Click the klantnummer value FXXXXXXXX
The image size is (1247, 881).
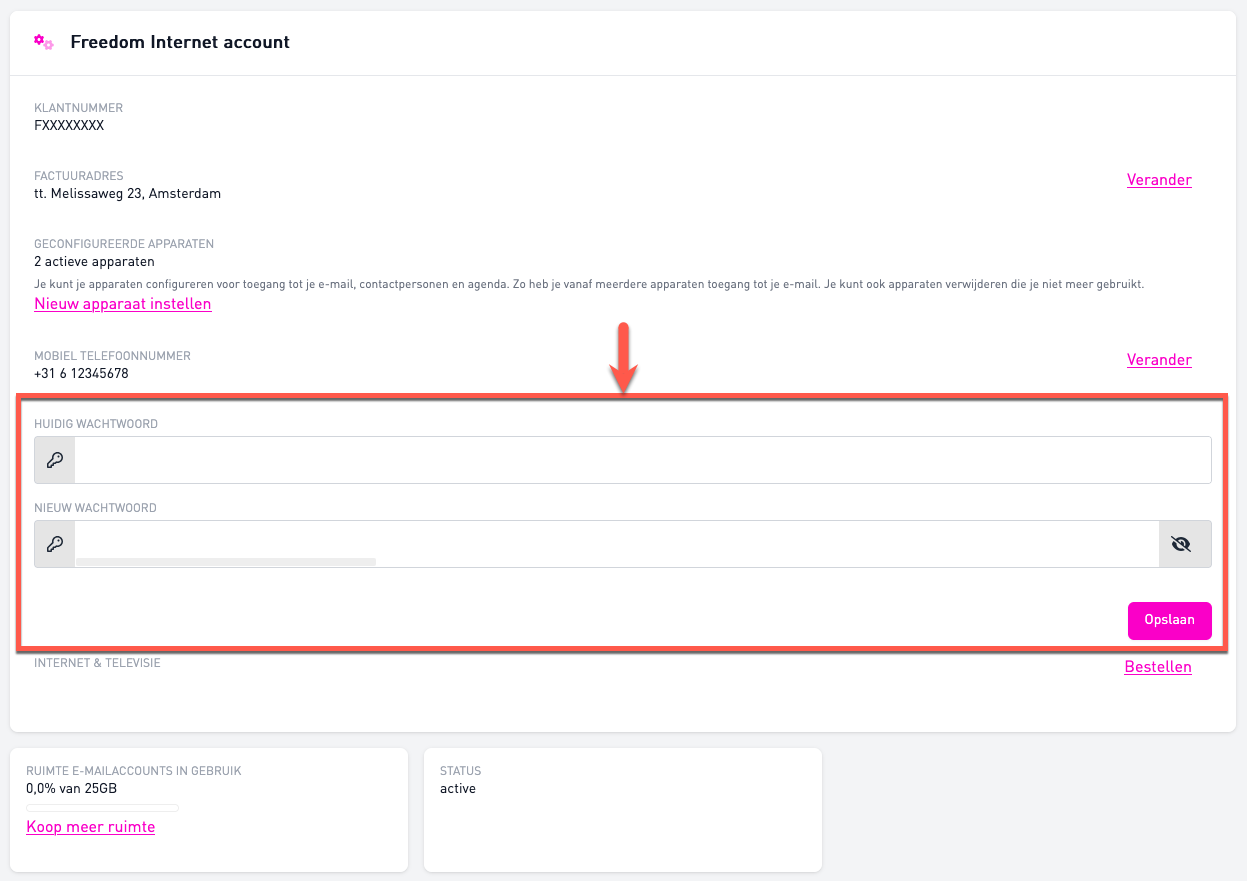pos(69,126)
